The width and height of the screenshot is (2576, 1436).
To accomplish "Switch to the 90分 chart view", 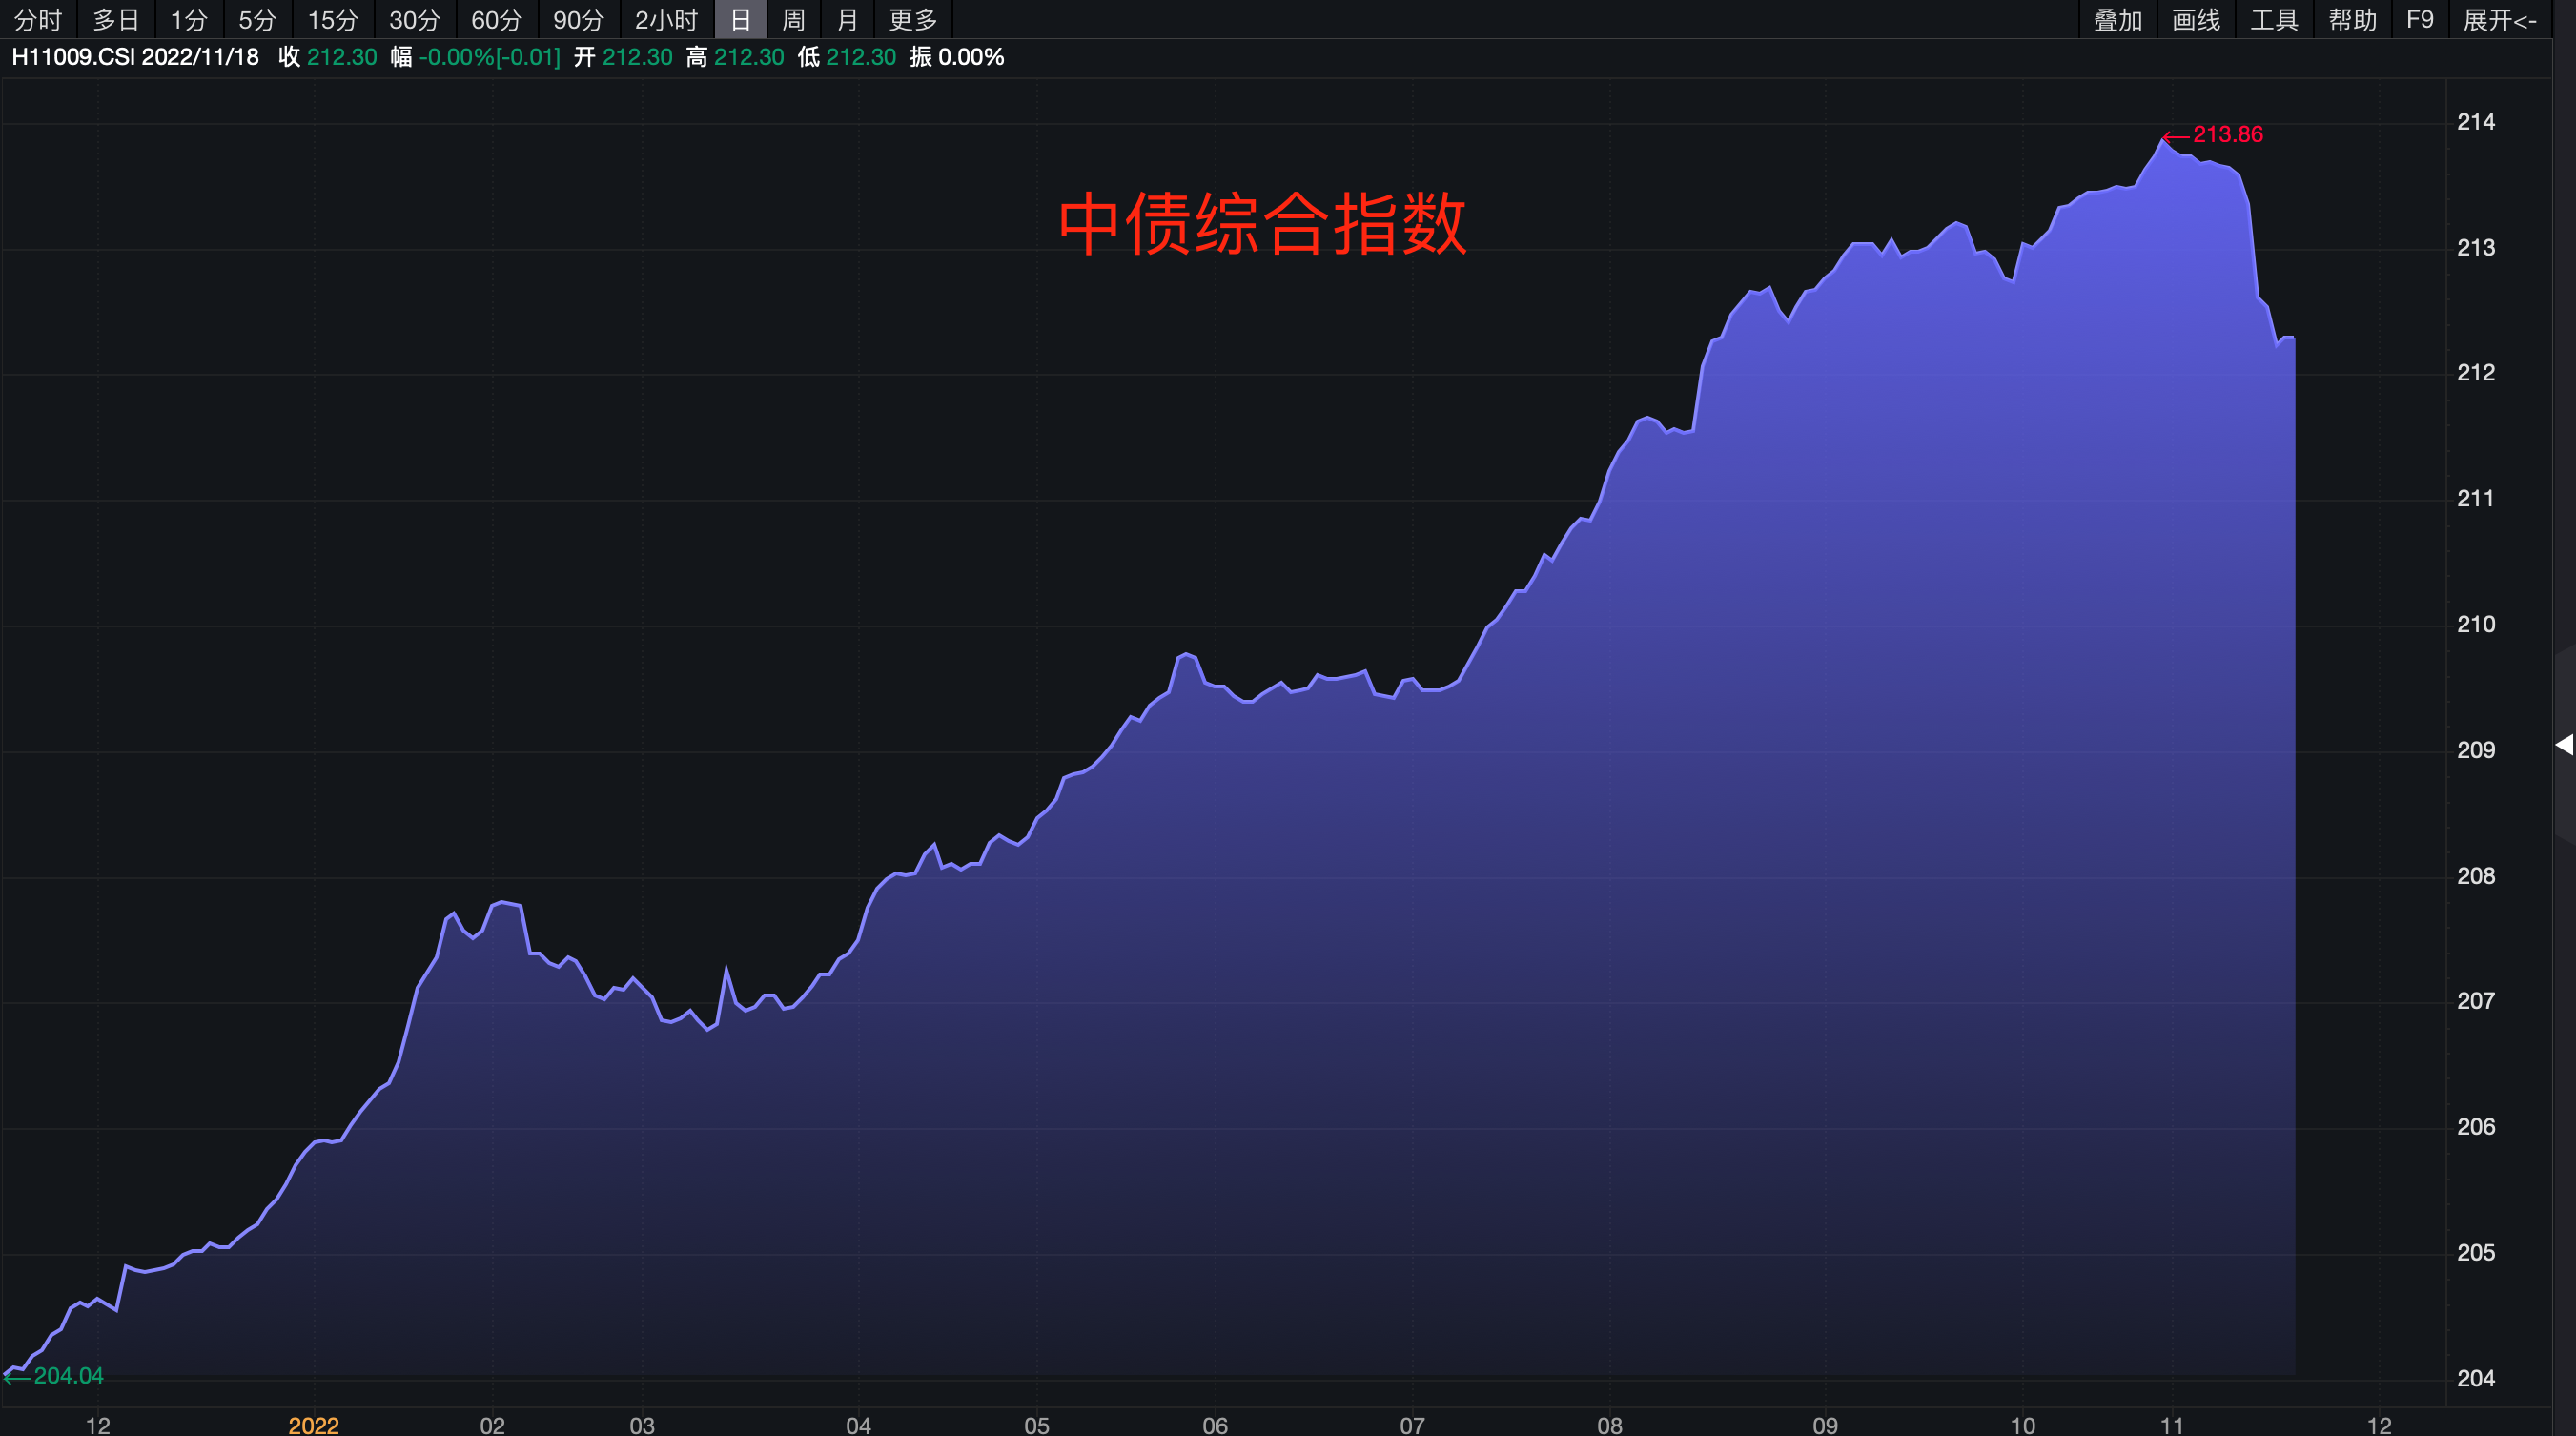I will [578, 19].
